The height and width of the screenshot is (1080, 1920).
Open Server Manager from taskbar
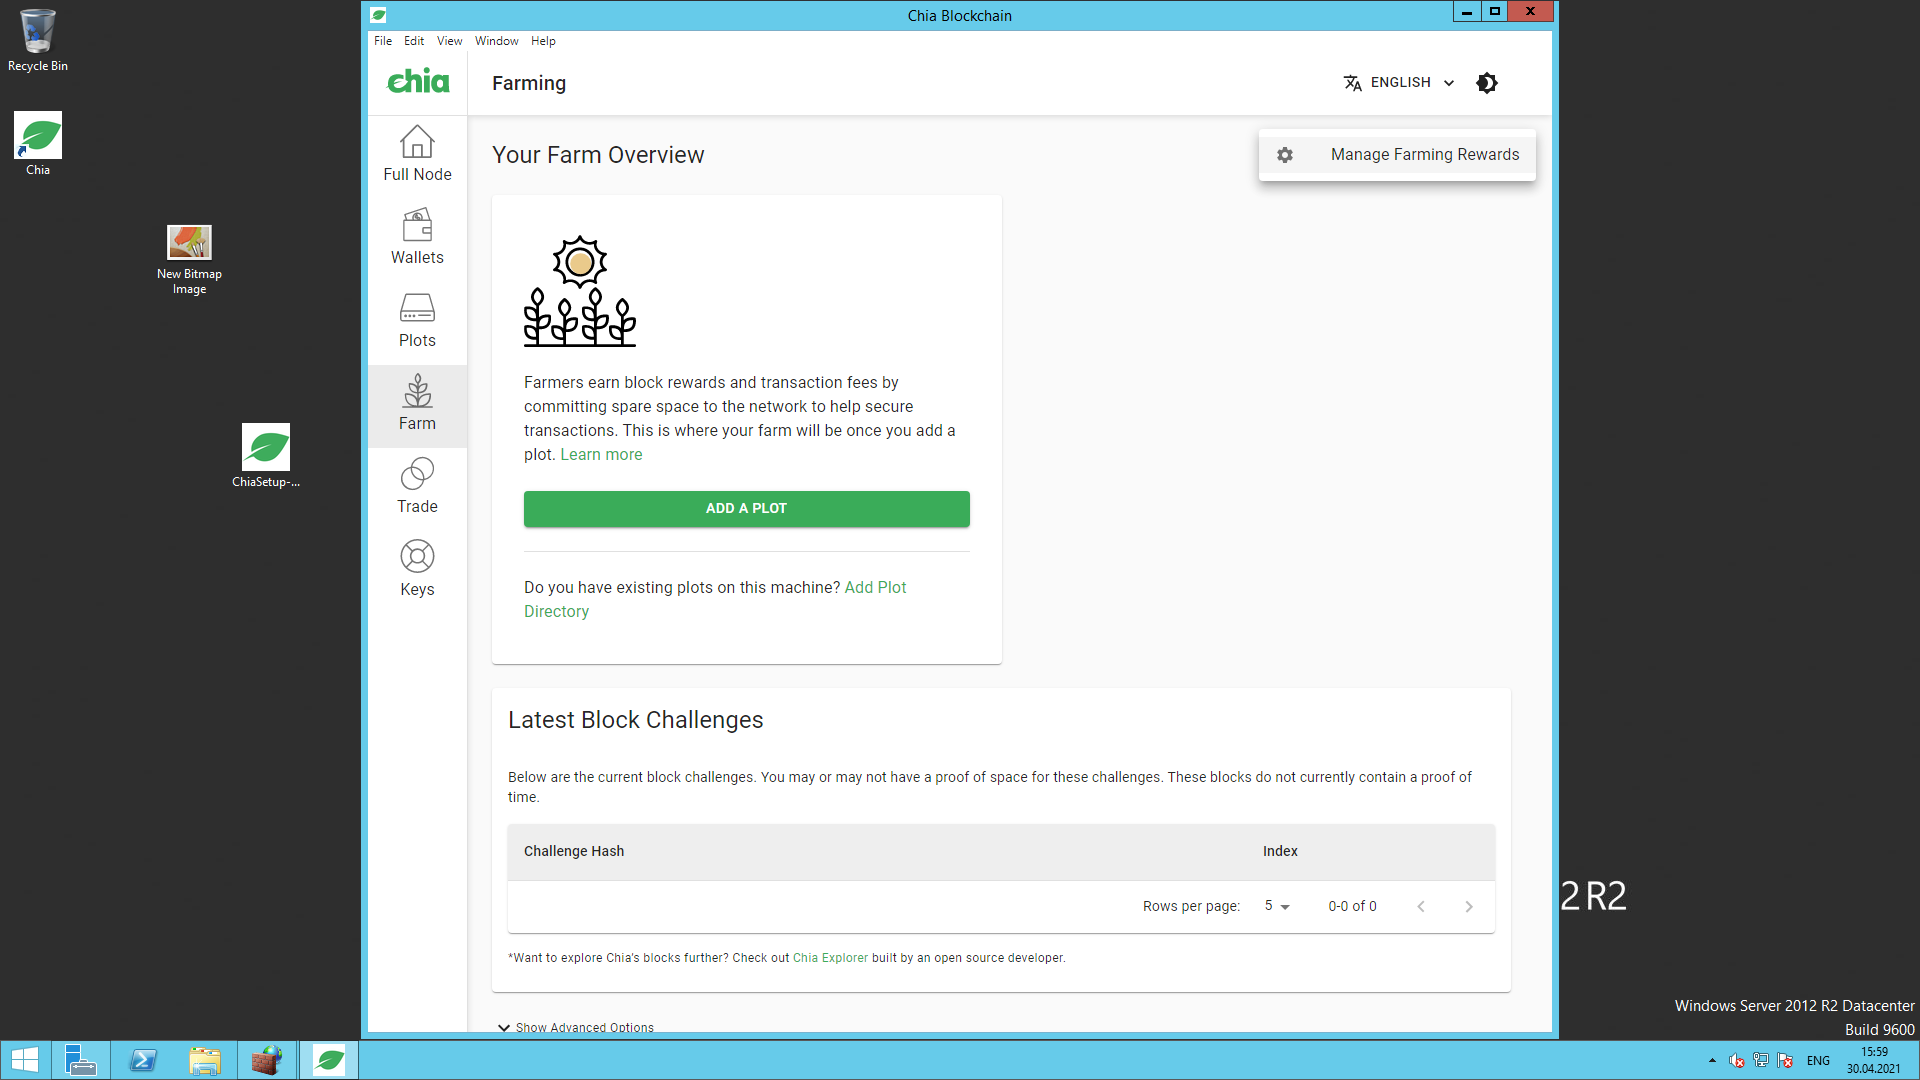click(80, 1060)
